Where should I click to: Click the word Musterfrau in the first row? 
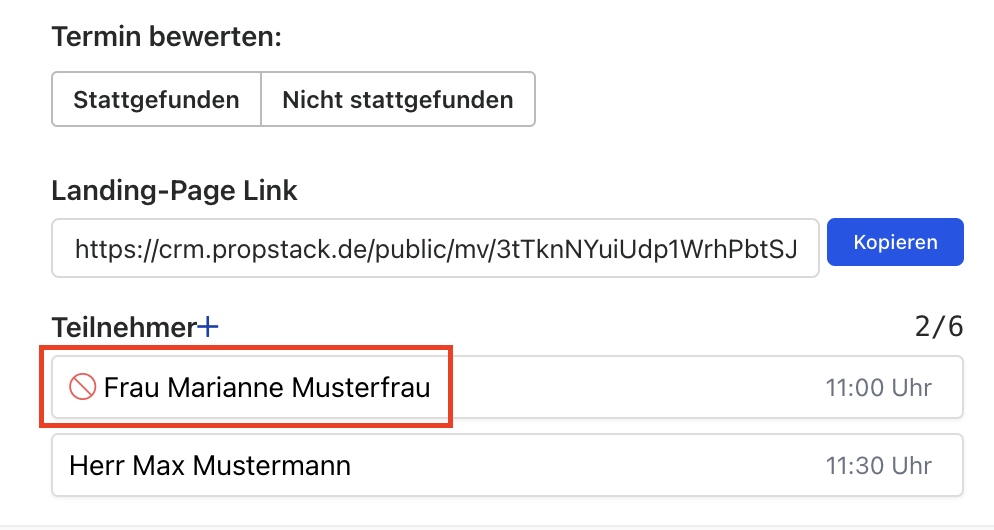[x=361, y=387]
